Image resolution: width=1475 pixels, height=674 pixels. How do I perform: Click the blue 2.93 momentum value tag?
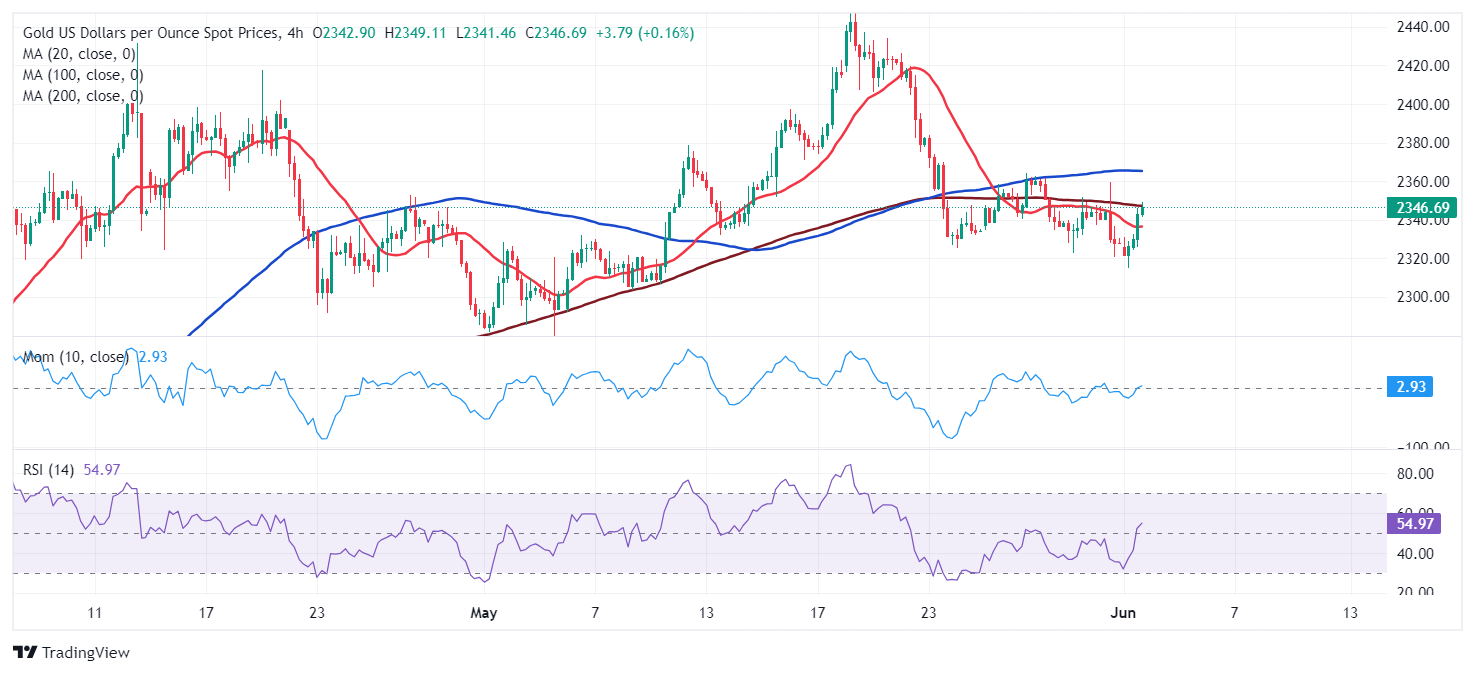click(x=1409, y=388)
